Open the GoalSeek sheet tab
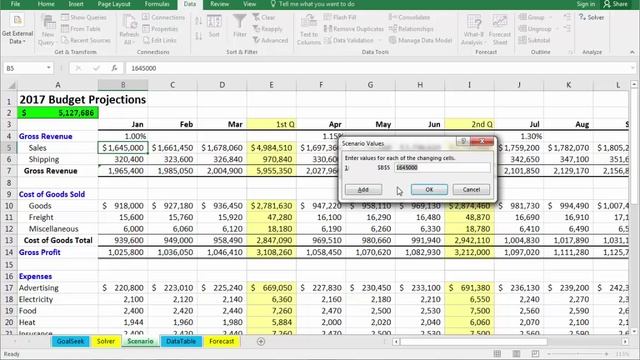640x360 pixels. [x=70, y=341]
